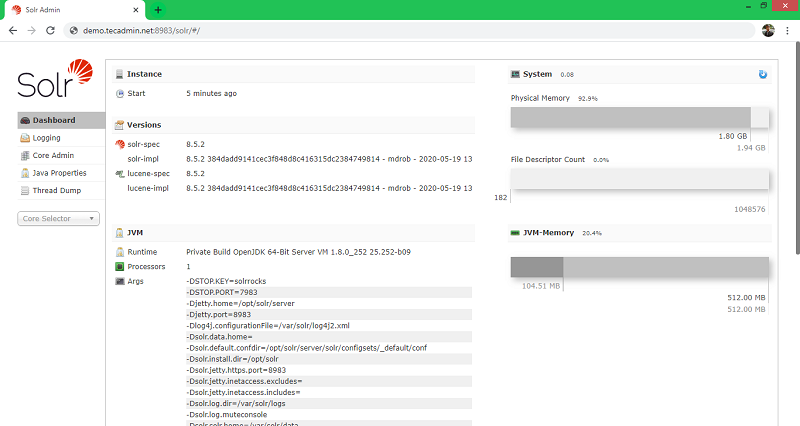Focus the browser address bar

[x=408, y=31]
